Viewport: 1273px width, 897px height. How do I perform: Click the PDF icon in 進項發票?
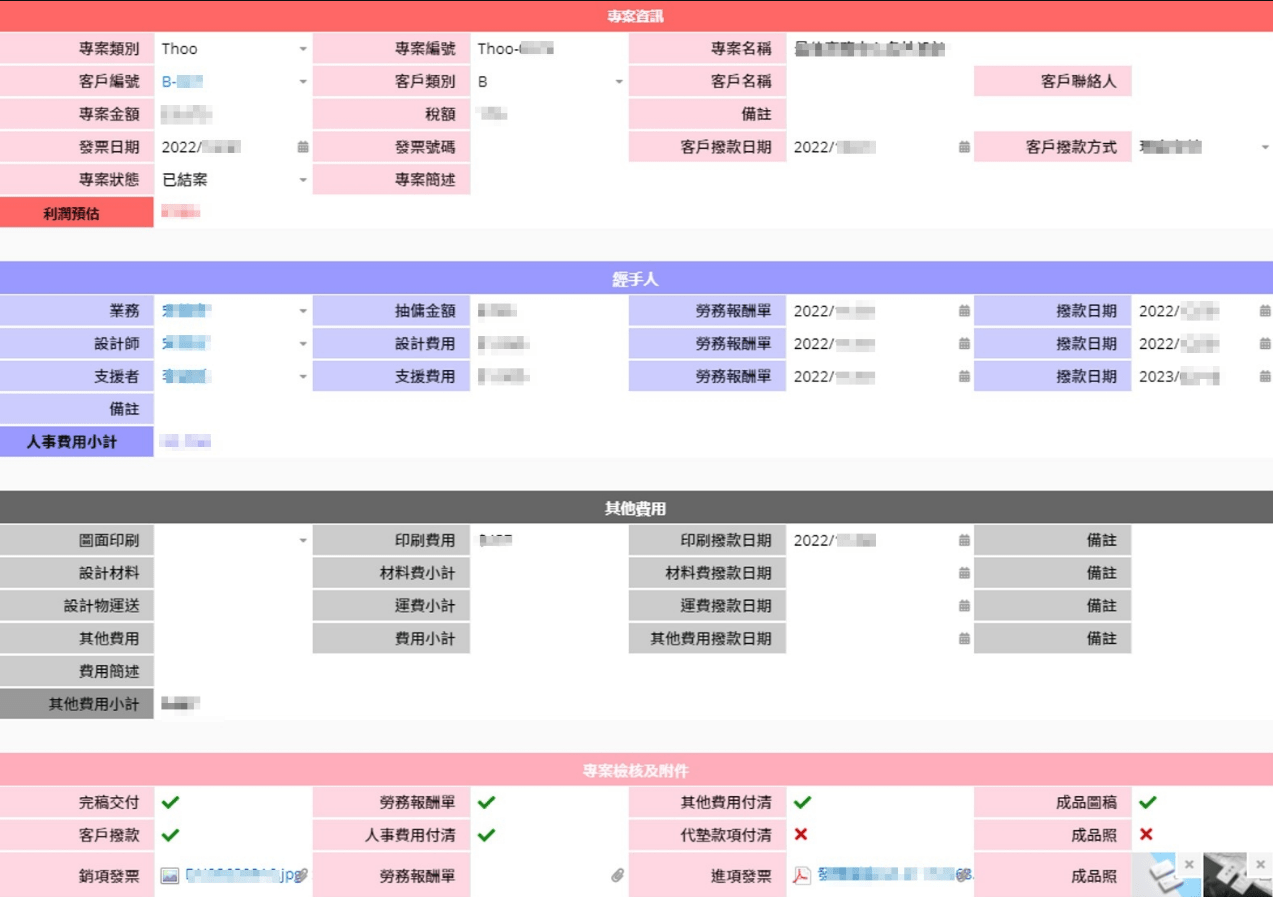pos(801,876)
